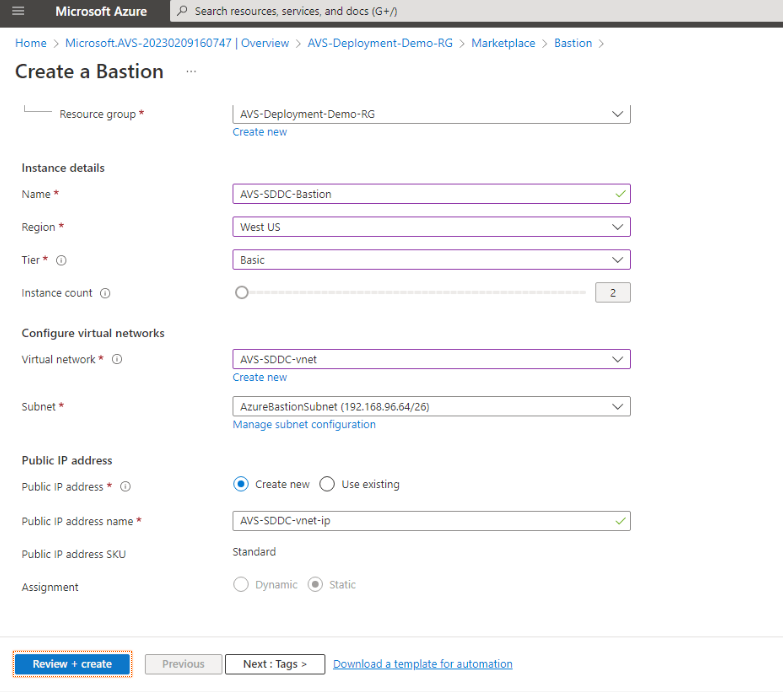Click Create new under Virtual network
This screenshot has height=692, width=783.
(260, 377)
